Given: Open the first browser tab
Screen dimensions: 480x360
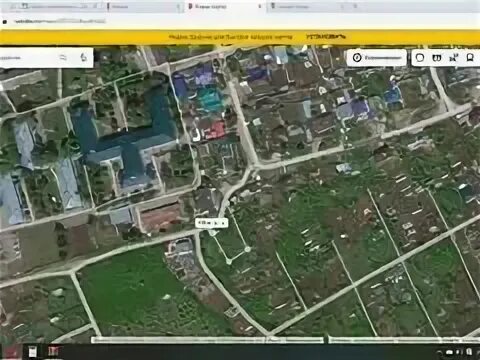Looking at the screenshot, I should (x=53, y=6).
